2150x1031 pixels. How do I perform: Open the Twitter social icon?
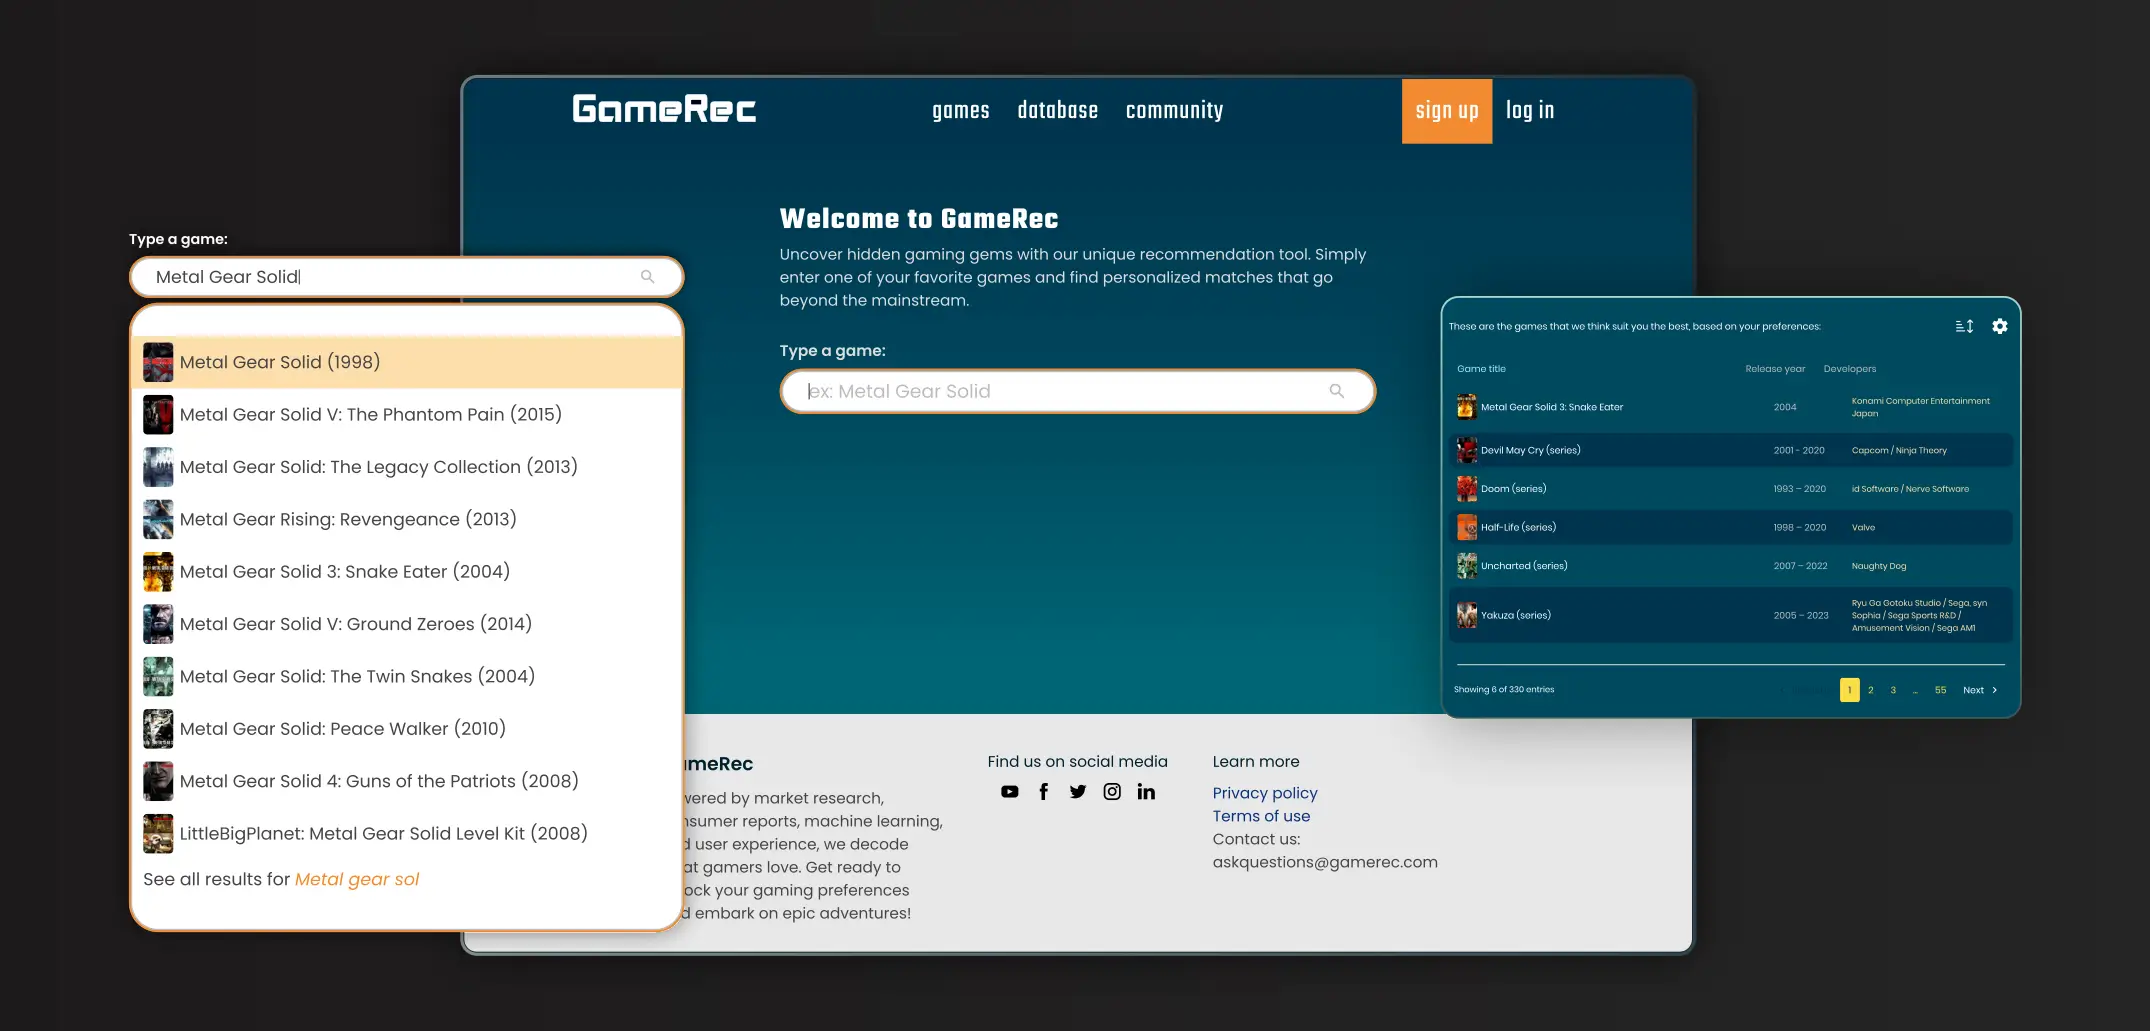(x=1078, y=792)
